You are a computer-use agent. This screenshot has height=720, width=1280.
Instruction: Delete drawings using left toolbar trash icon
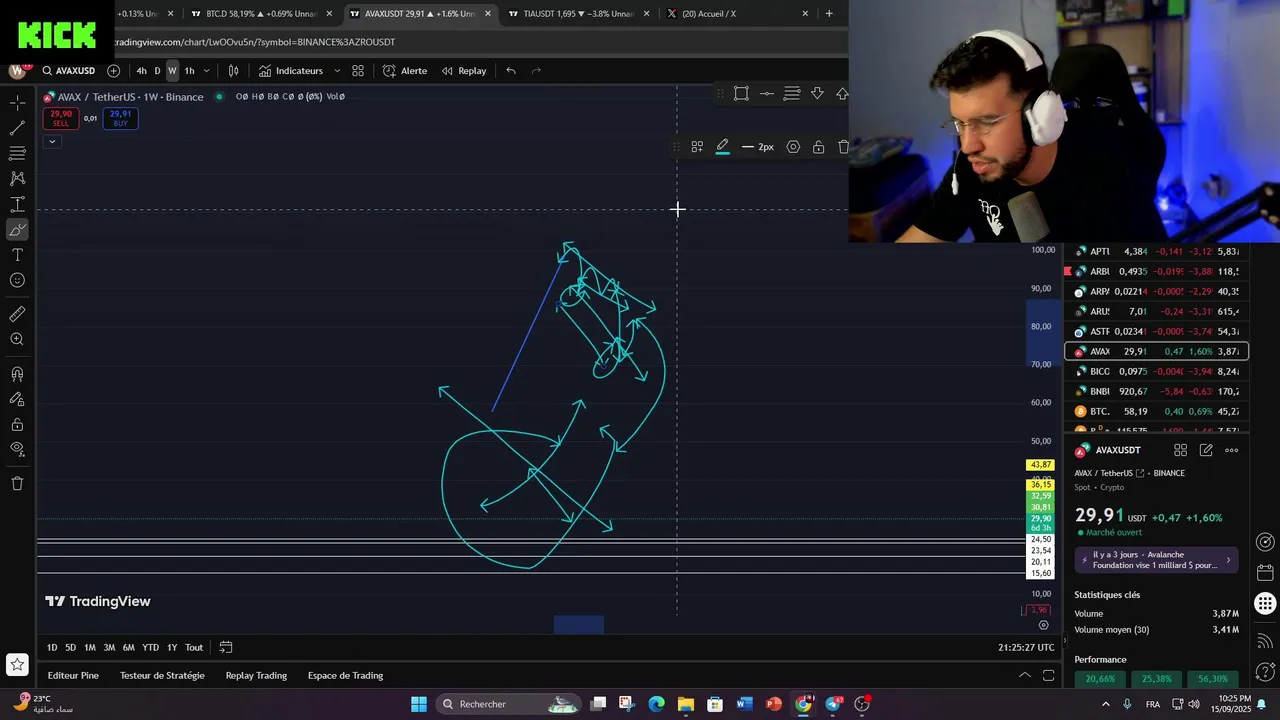pos(17,483)
